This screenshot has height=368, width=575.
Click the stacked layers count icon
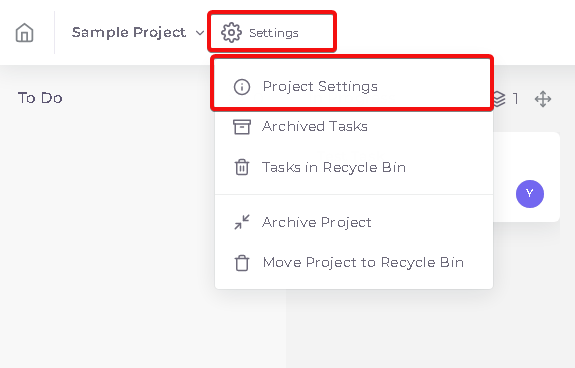(x=500, y=99)
